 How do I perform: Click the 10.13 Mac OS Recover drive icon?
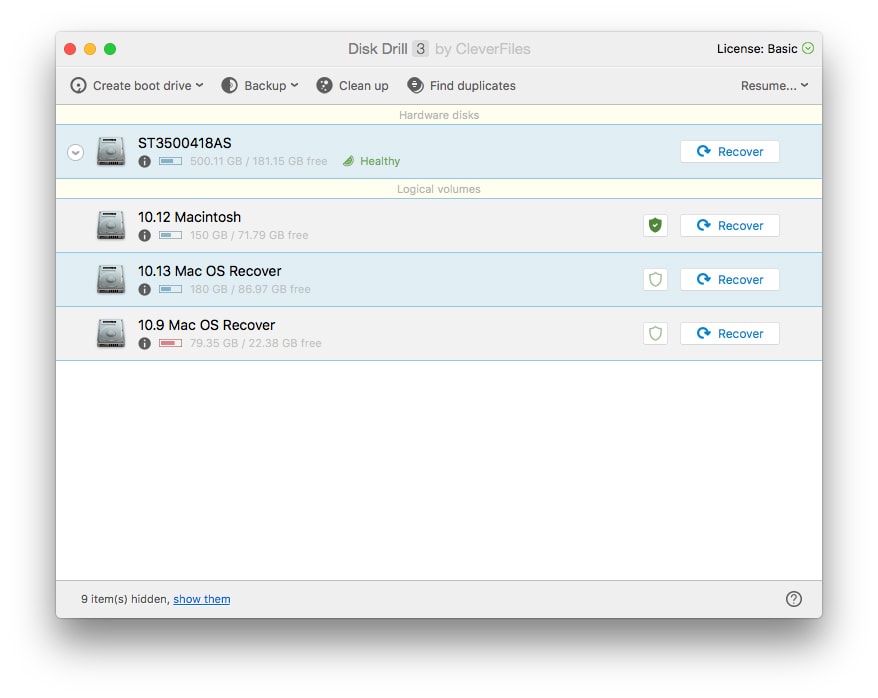[x=111, y=279]
